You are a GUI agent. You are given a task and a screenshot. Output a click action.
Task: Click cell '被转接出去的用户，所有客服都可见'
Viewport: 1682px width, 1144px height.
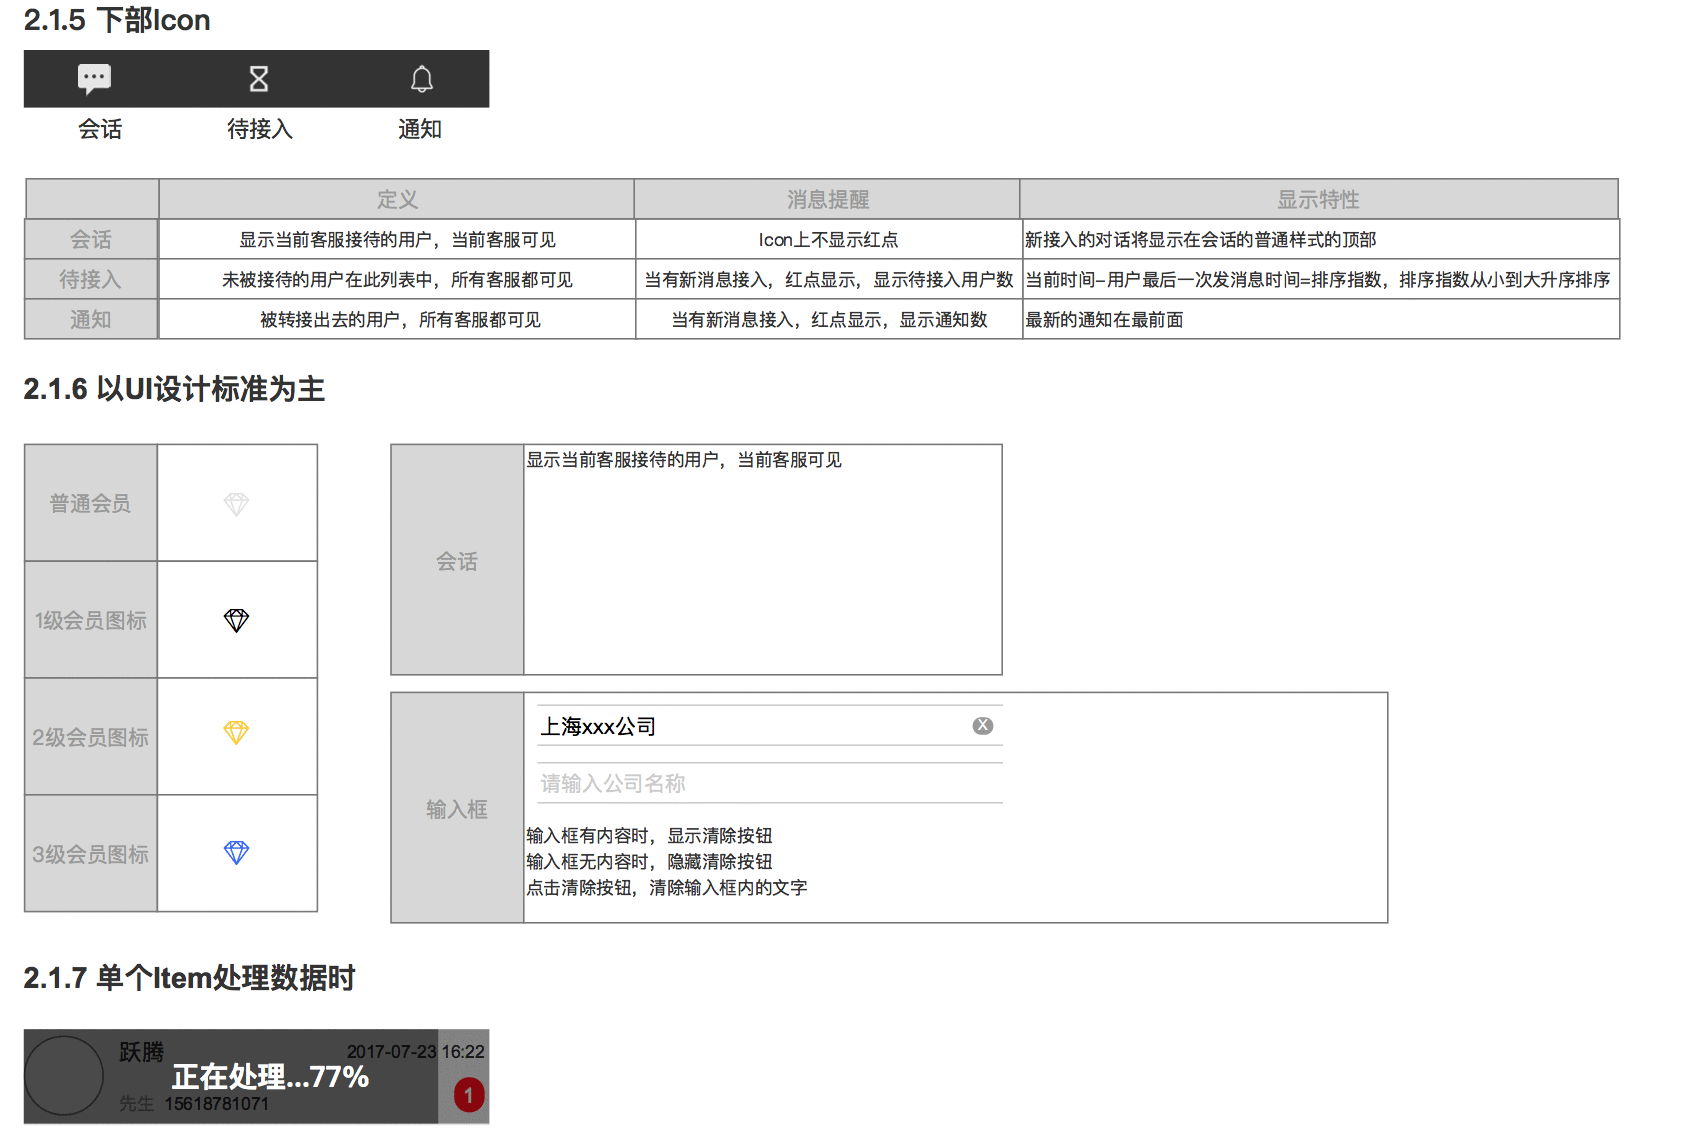[x=397, y=319]
